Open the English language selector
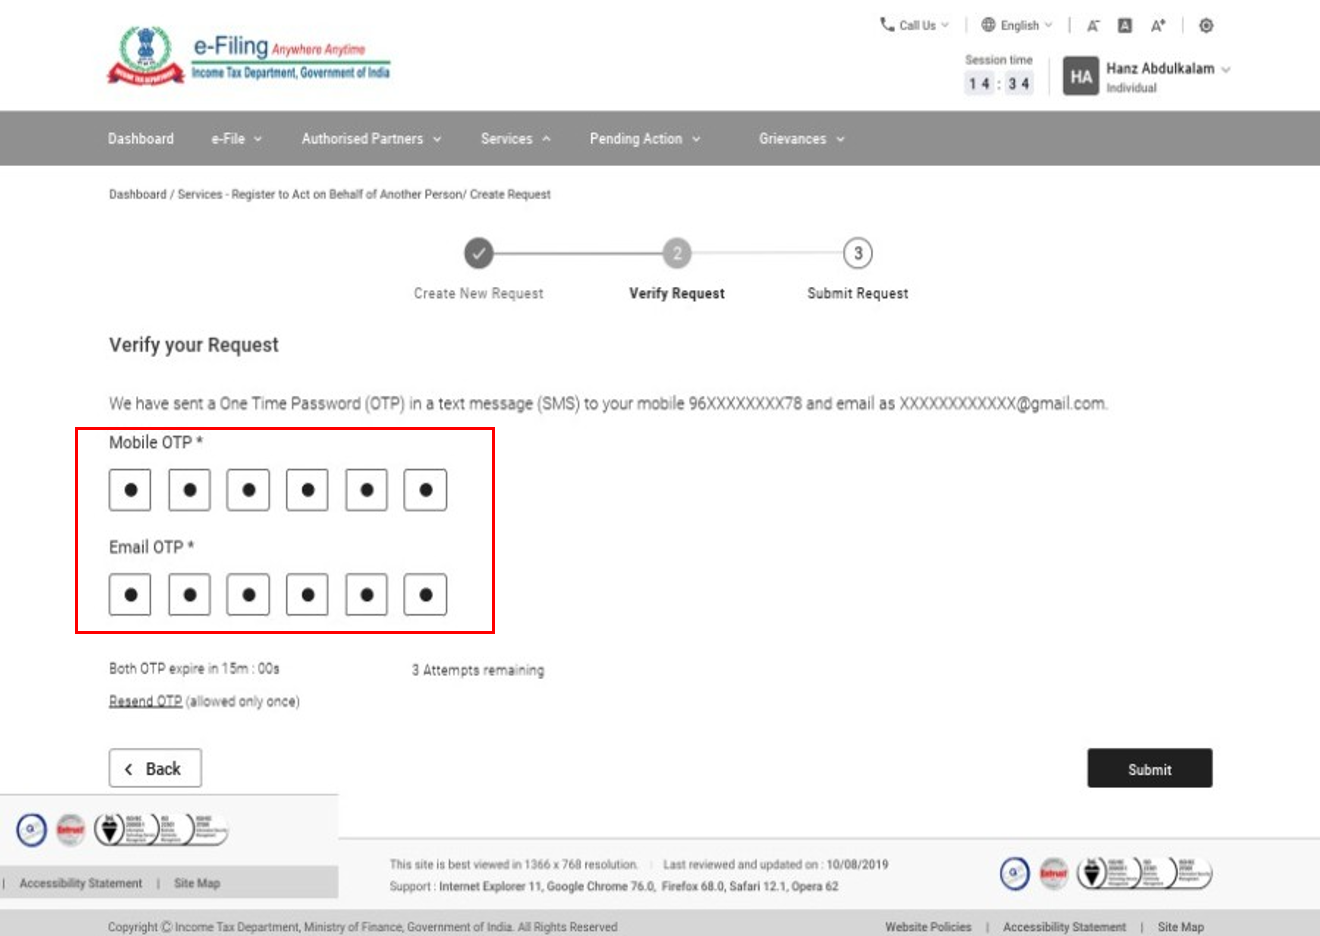 (1017, 25)
